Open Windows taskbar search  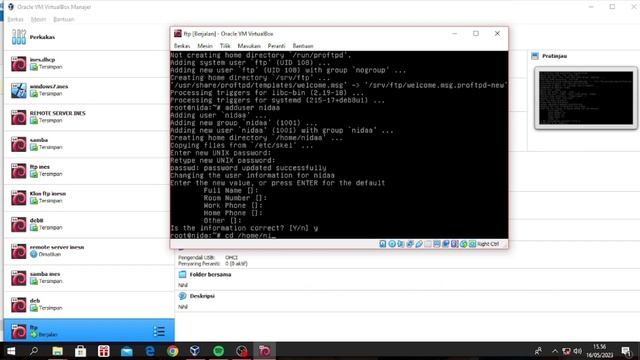tap(34, 351)
